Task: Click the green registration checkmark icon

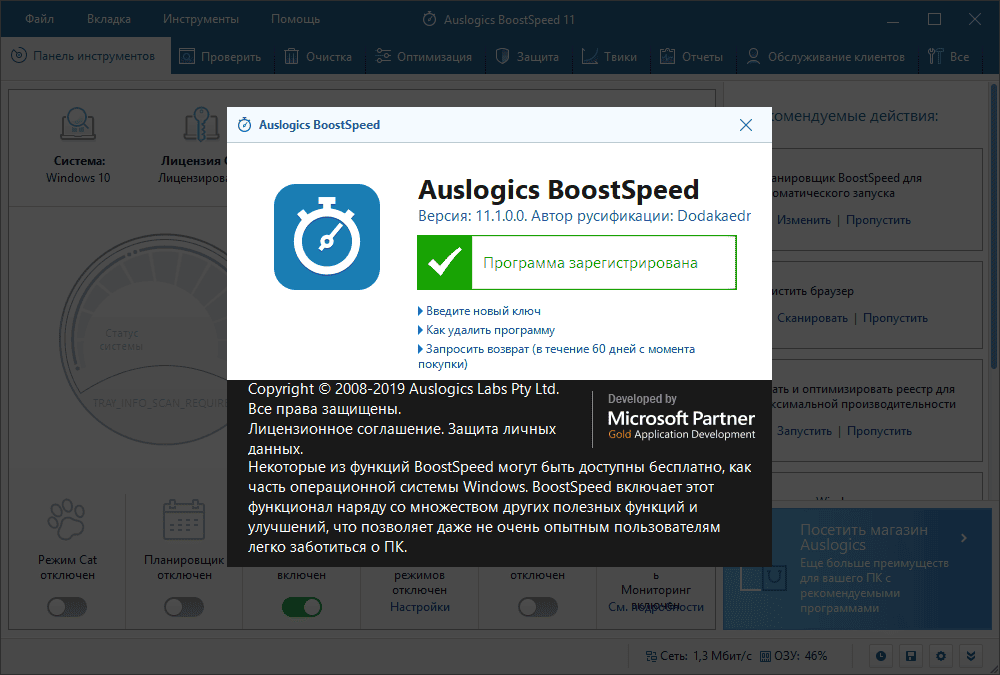Action: (x=445, y=263)
